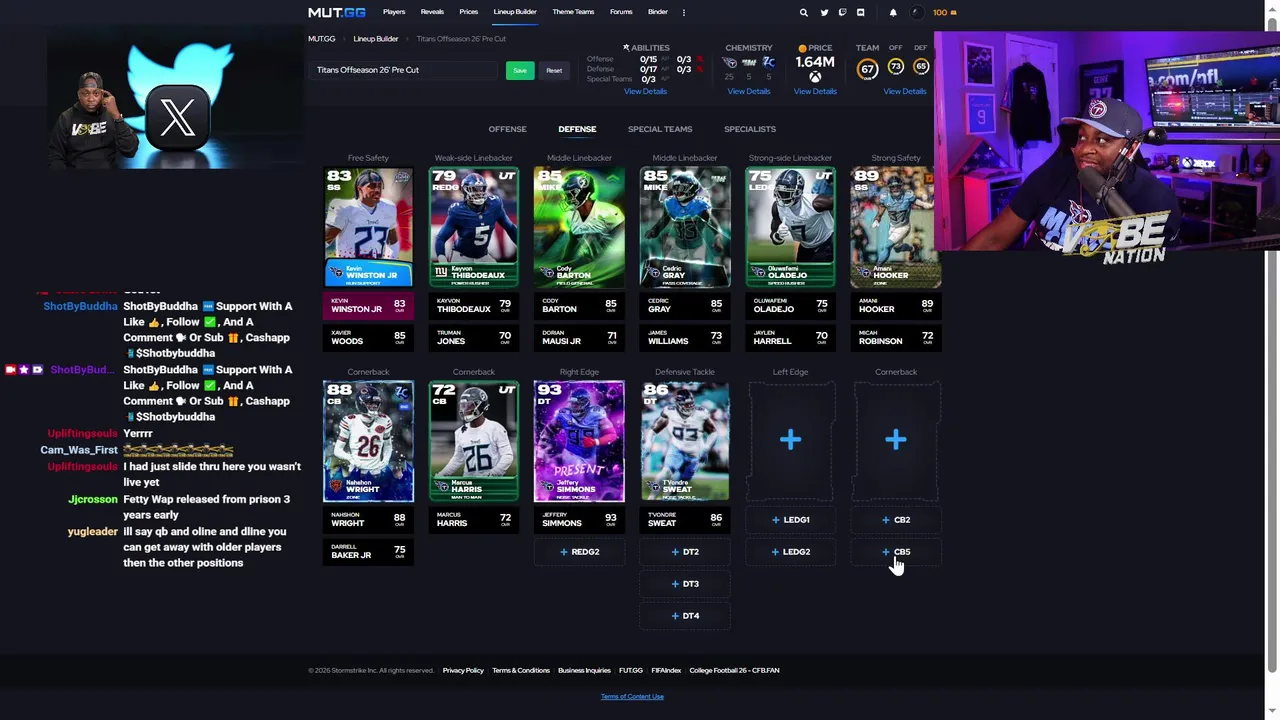View Details under Team ratings
The image size is (1280, 720).
(905, 91)
